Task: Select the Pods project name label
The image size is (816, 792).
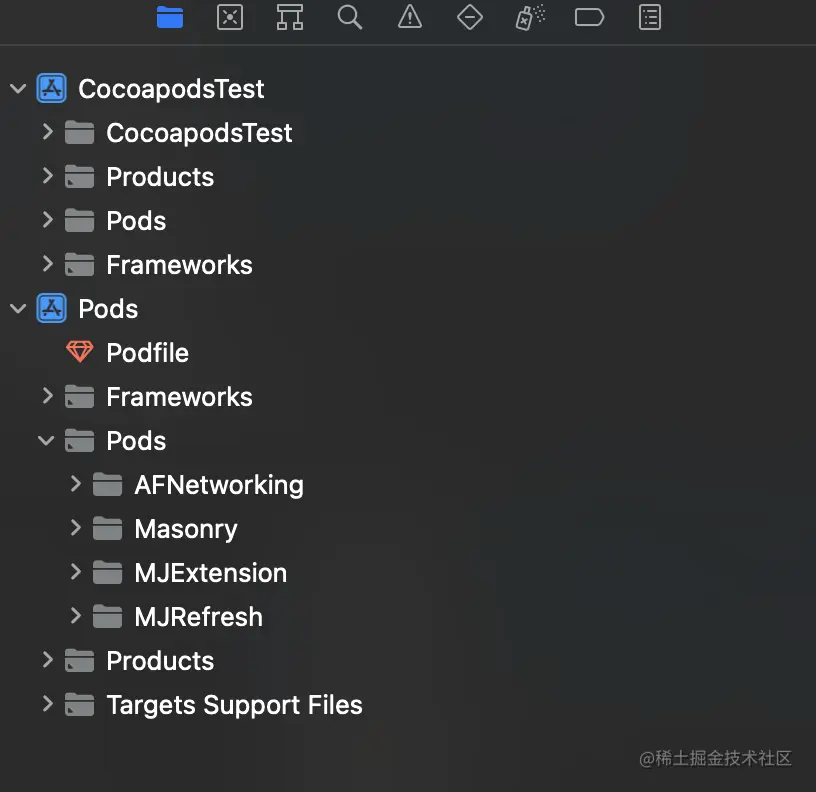Action: point(108,309)
